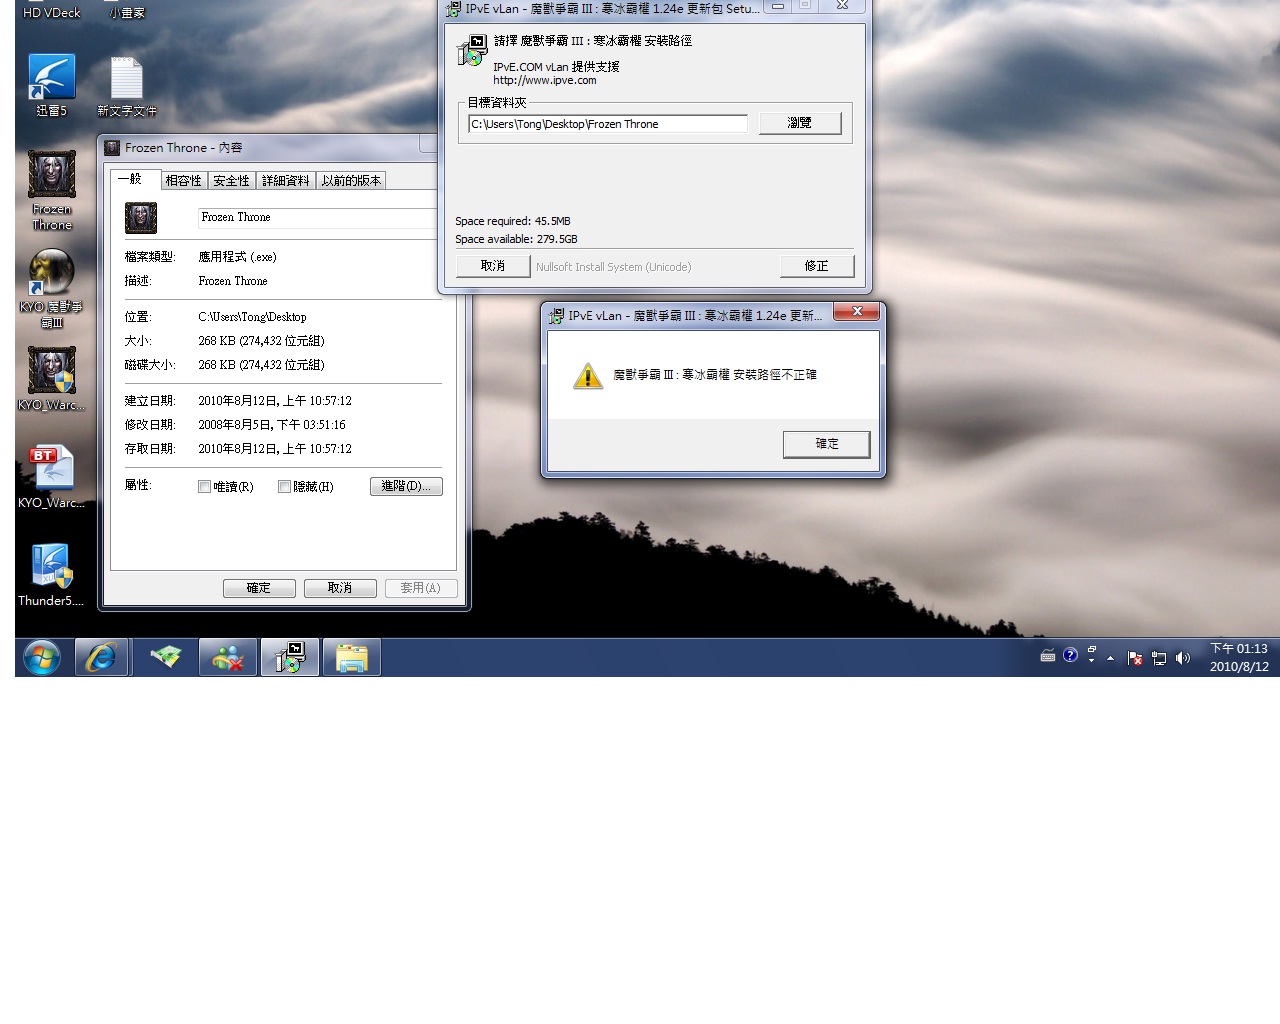This screenshot has height=1024, width=1280.
Task: Switch to the 詳細資料 tab
Action: click(x=285, y=181)
